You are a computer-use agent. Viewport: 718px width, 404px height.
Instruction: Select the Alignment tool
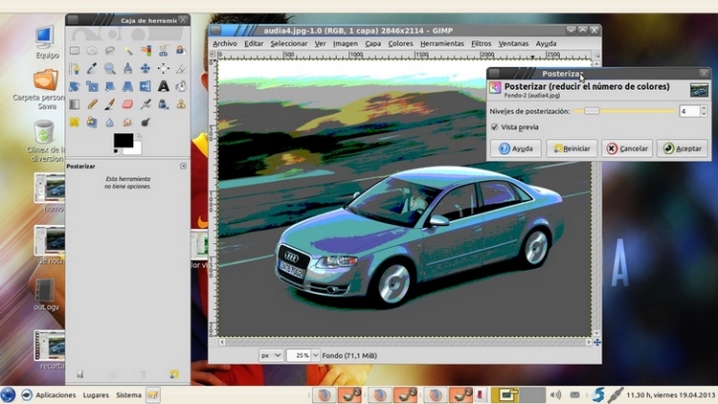pos(163,68)
